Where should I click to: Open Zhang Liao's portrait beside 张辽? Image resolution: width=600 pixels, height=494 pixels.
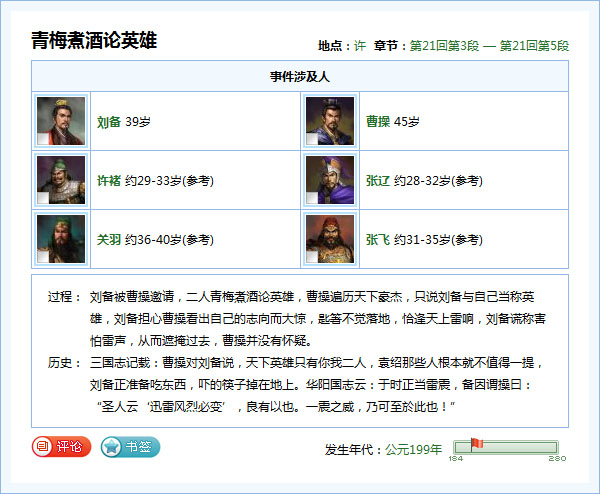330,180
